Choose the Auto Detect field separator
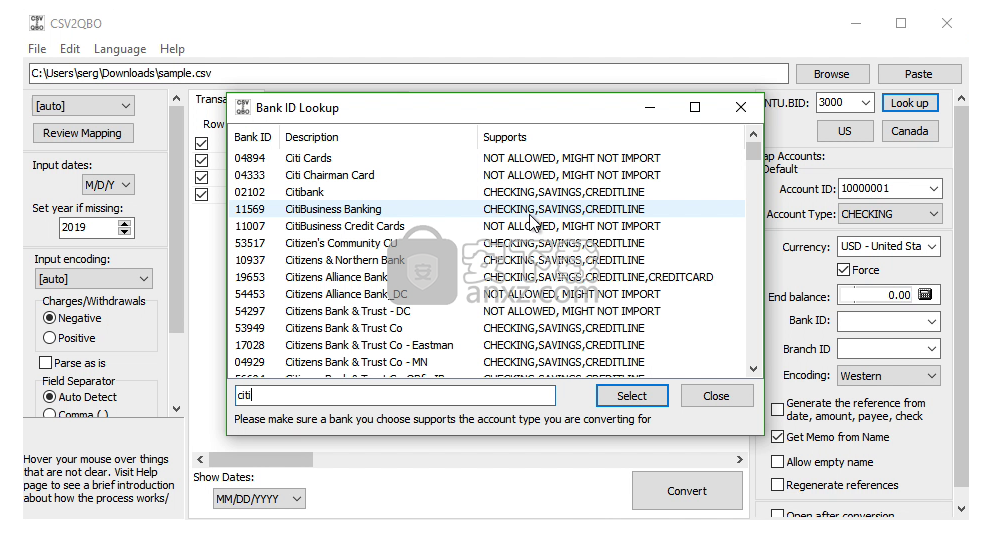This screenshot has width=990, height=533. (x=49, y=397)
